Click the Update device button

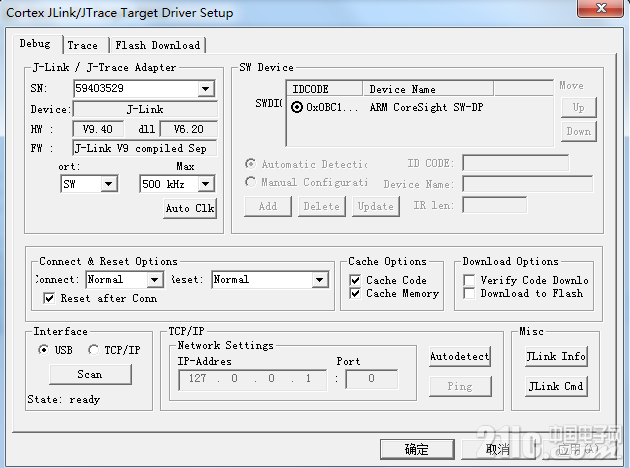[376, 206]
